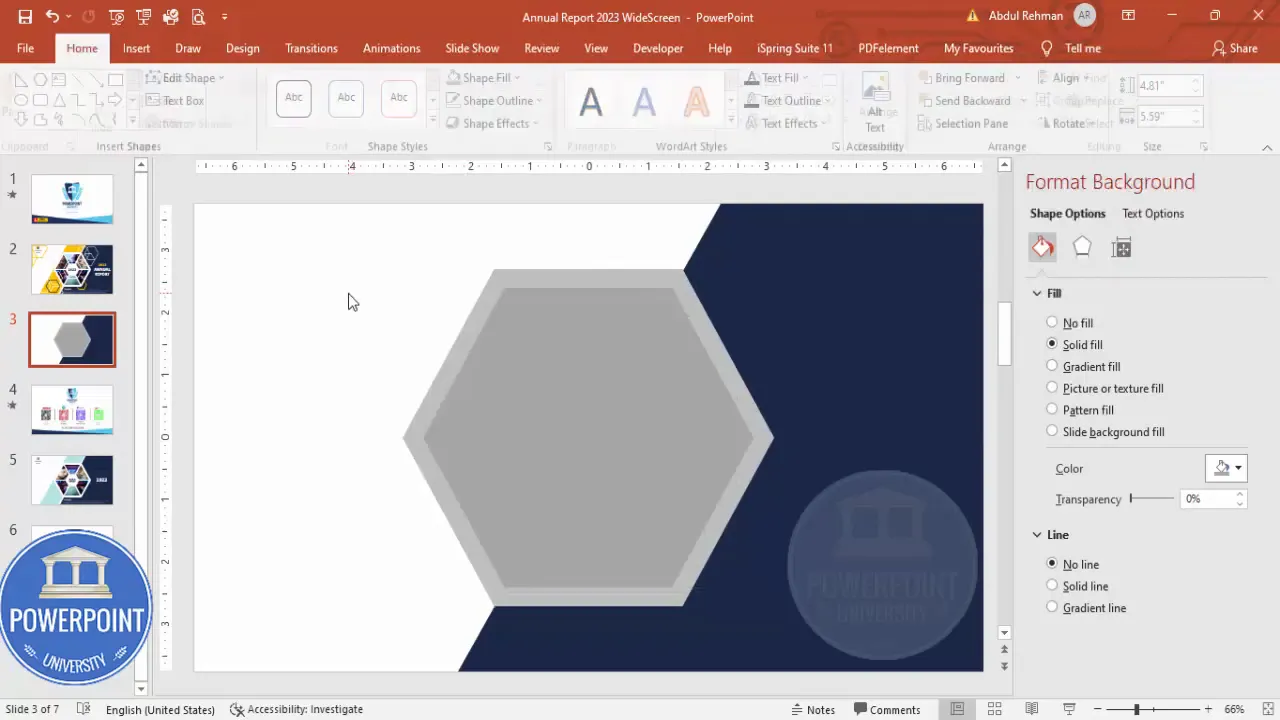Switch to Normal view icon
The height and width of the screenshot is (720, 1280).
click(957, 709)
